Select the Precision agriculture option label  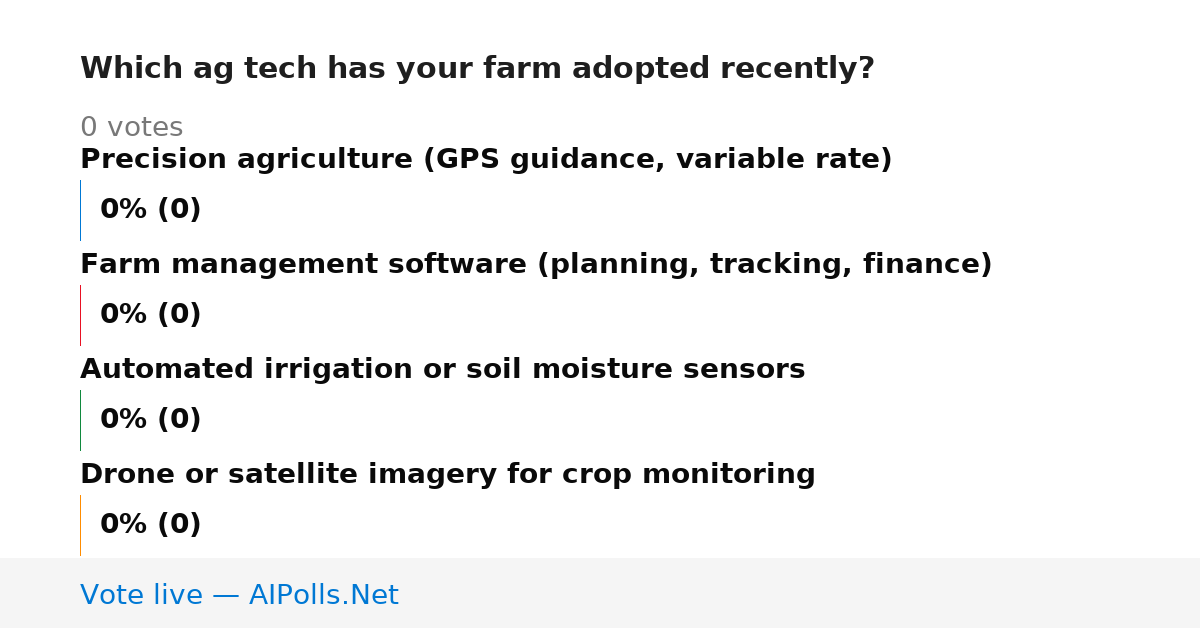[x=486, y=160]
